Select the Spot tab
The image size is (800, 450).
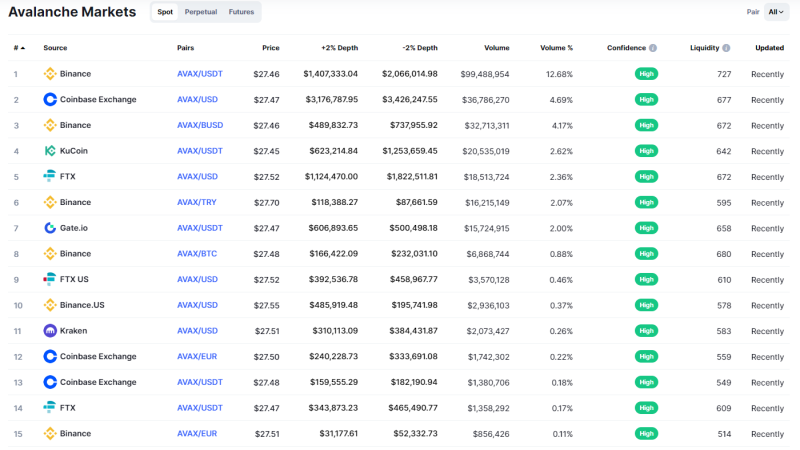165,12
